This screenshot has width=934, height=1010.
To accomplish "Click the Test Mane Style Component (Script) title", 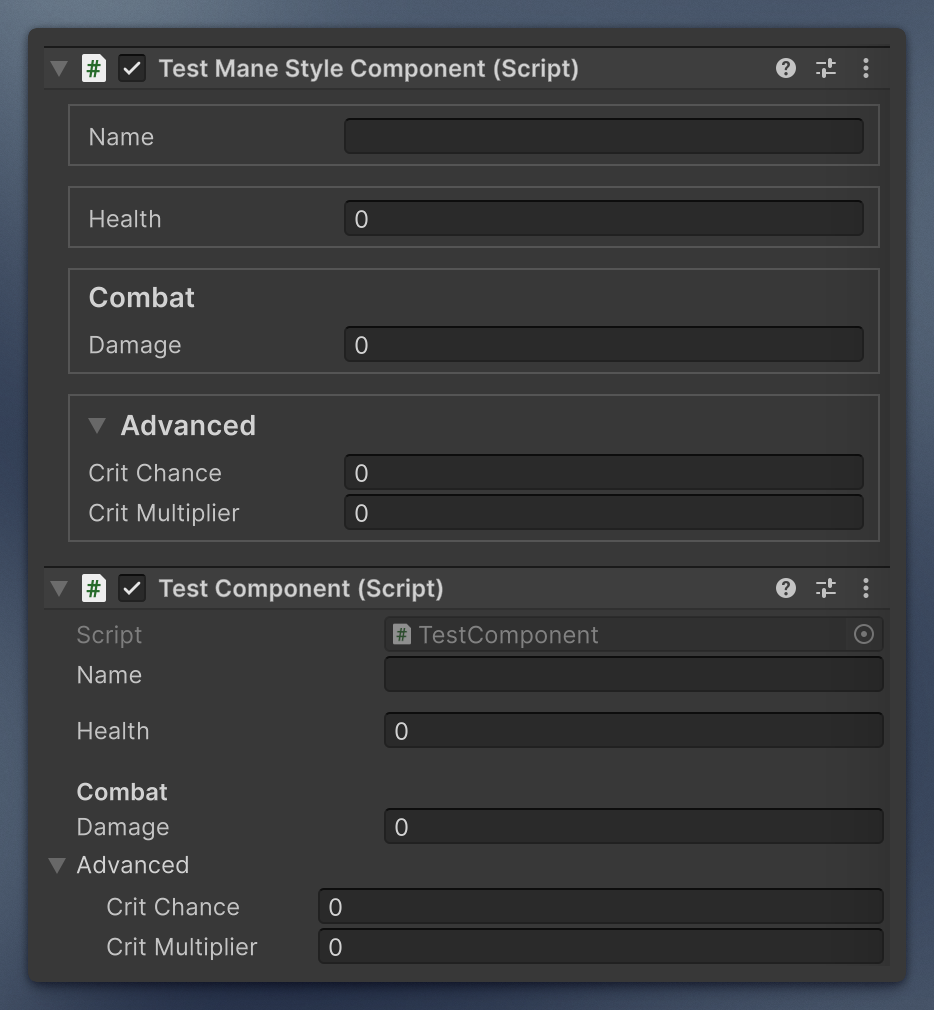I will click(x=368, y=68).
